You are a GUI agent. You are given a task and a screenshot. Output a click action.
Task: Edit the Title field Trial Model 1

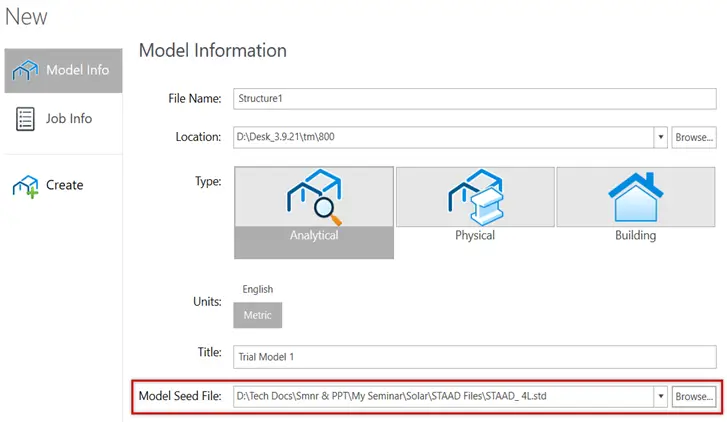coord(475,357)
